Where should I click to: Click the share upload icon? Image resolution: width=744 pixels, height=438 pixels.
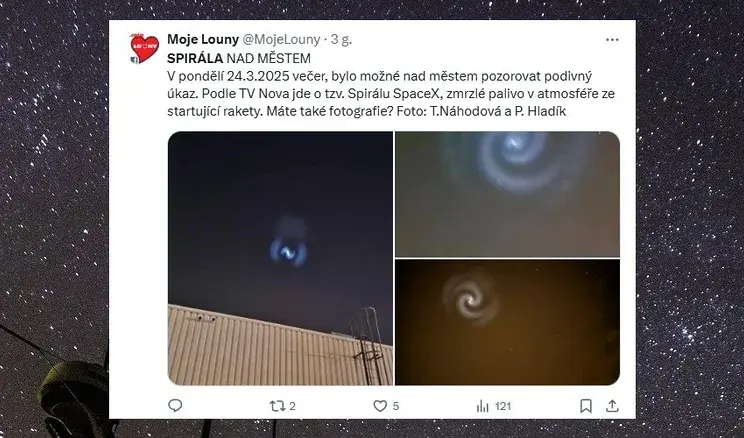[612, 406]
